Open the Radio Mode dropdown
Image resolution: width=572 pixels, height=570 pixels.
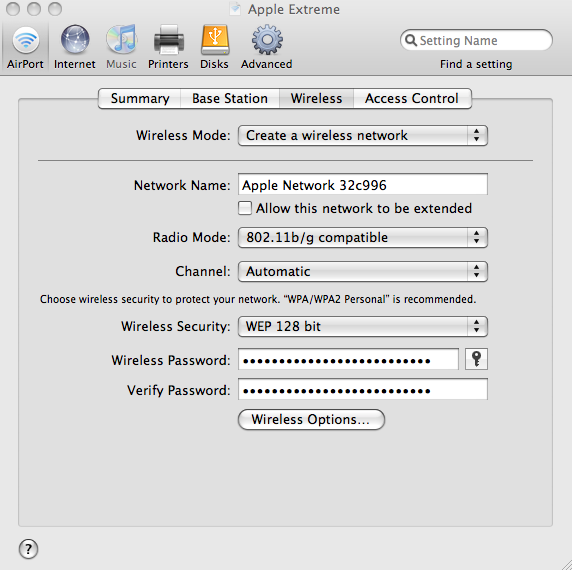363,238
